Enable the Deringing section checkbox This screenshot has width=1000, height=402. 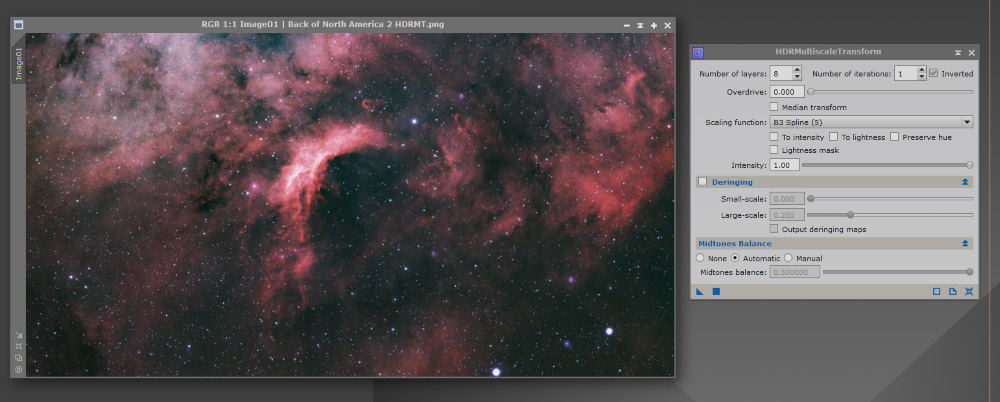click(703, 182)
